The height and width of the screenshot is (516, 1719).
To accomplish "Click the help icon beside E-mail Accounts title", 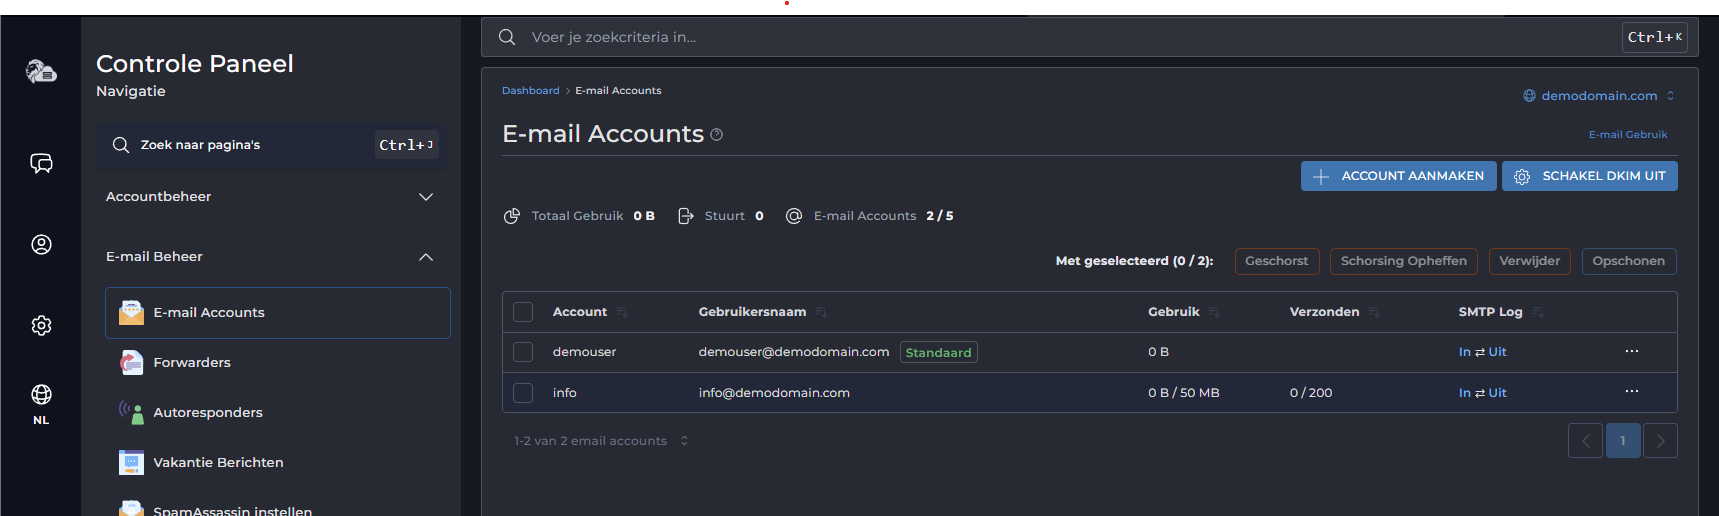I will point(717,135).
